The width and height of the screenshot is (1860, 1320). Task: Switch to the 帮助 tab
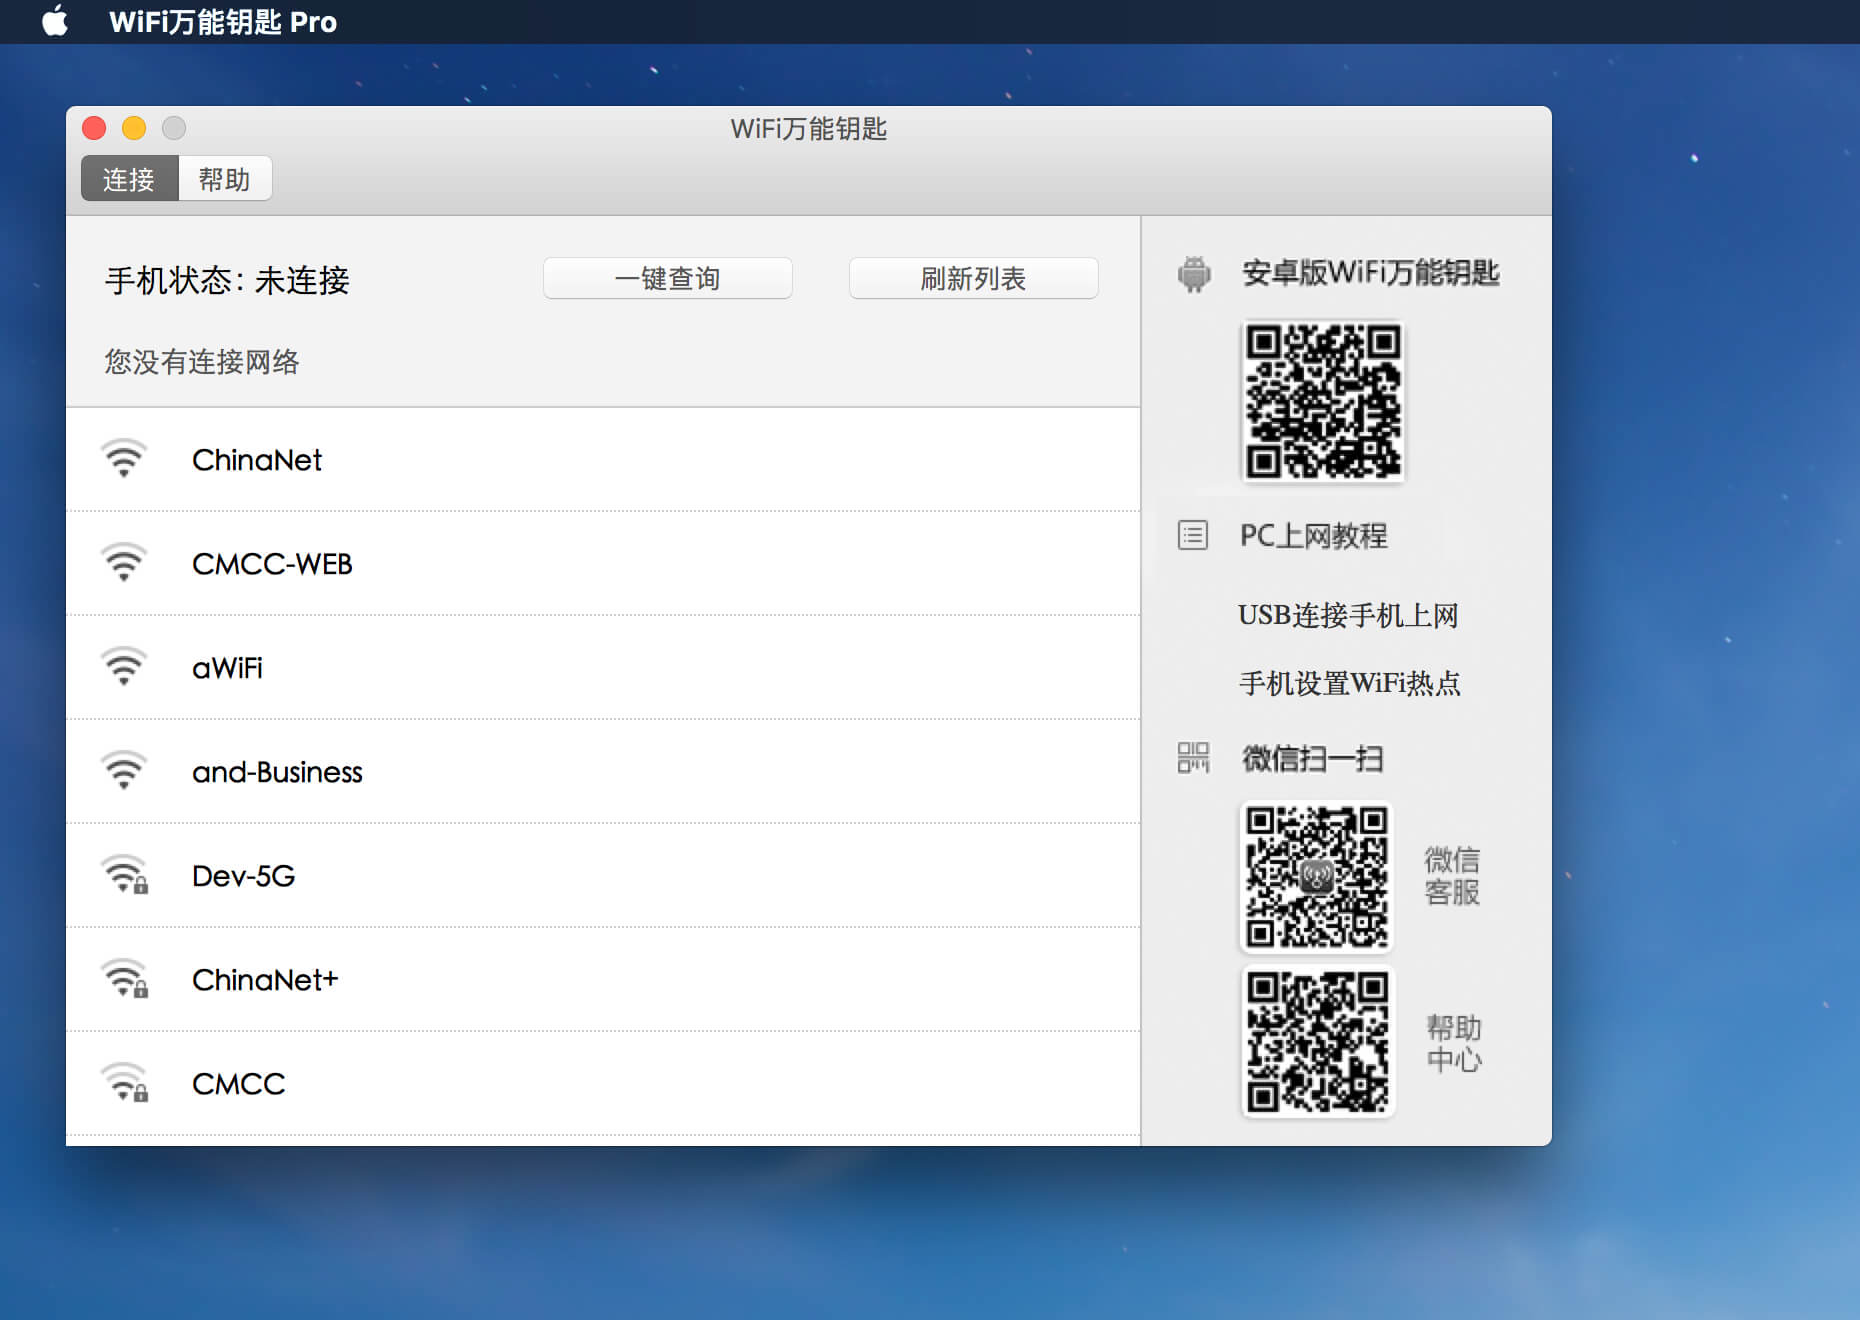225,179
